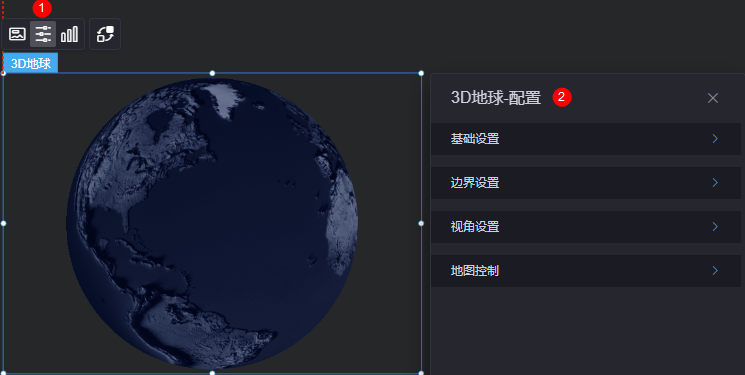The height and width of the screenshot is (375, 745).
Task: Select the top-right corner resize handle
Action: pos(421,73)
